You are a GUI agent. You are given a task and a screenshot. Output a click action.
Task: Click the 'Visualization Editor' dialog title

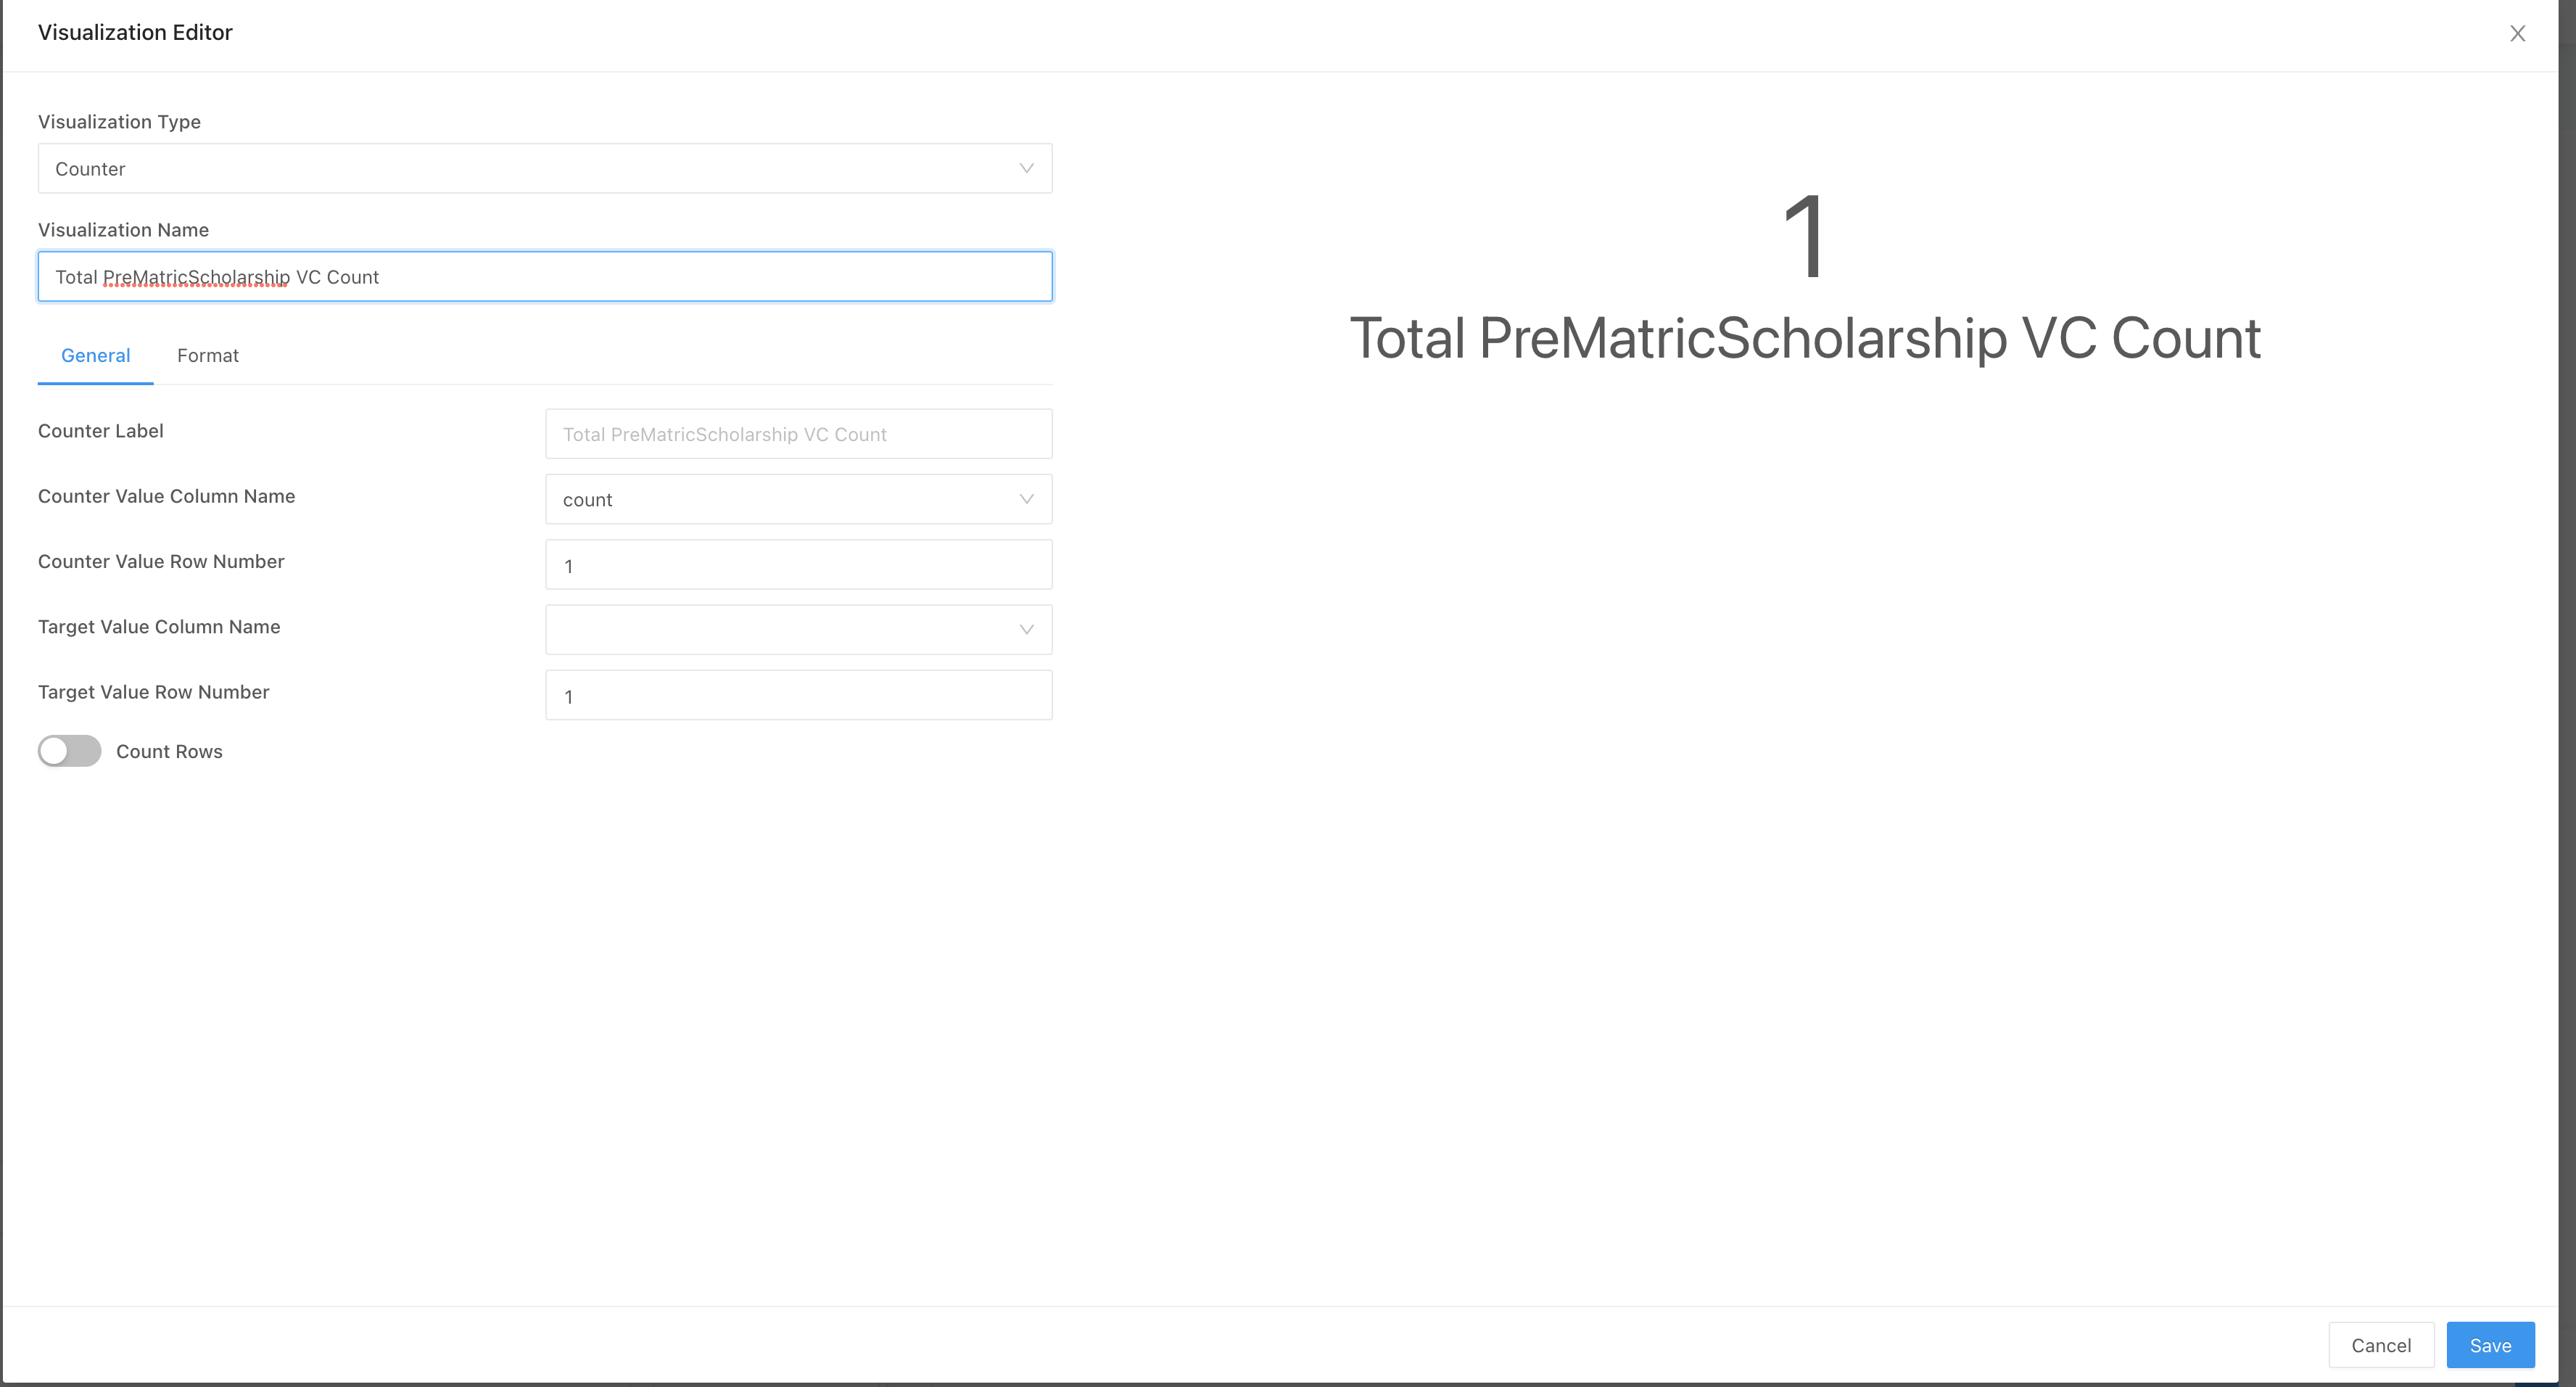point(135,33)
